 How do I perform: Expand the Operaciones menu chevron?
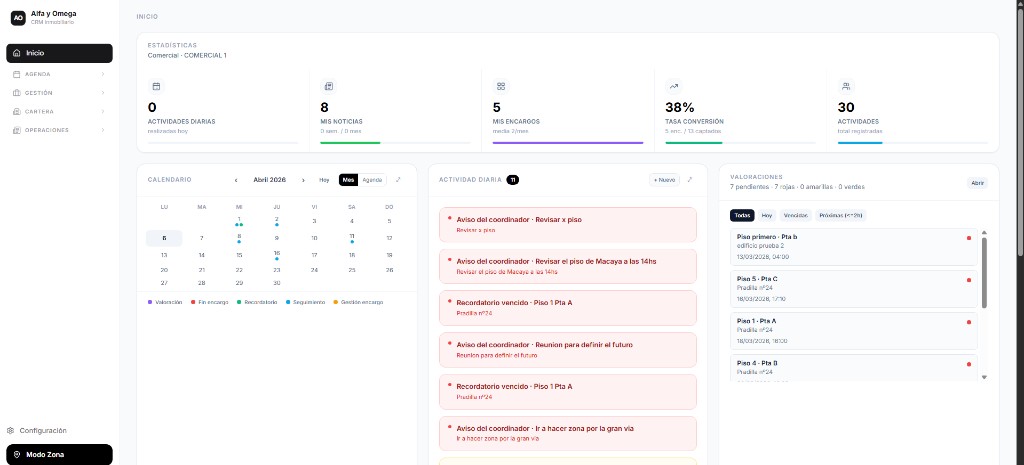[103, 130]
